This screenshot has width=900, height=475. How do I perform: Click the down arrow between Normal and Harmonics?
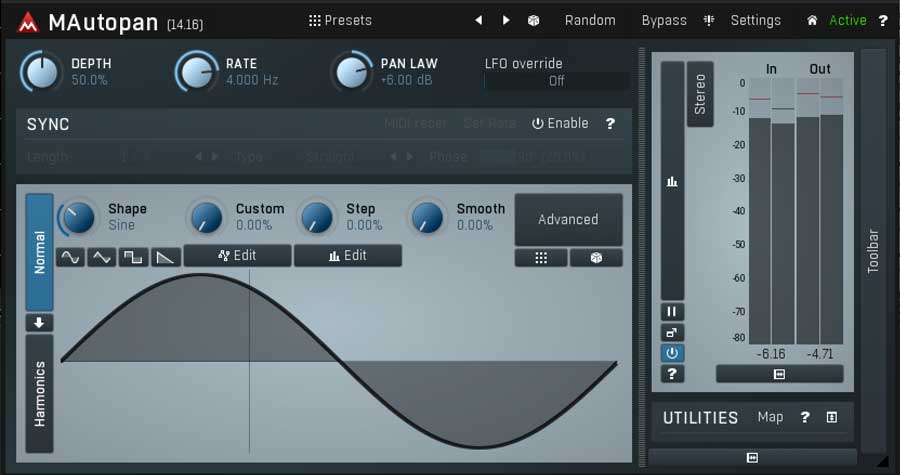[x=40, y=323]
